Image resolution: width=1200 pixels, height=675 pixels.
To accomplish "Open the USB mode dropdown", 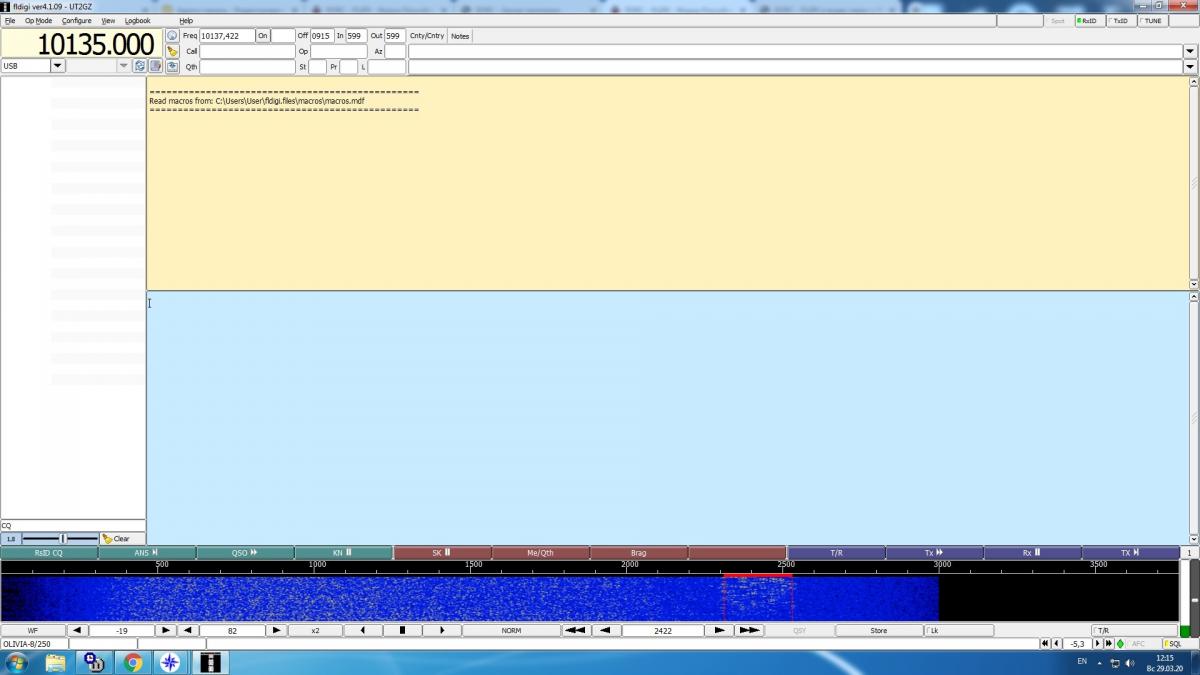I will point(57,66).
